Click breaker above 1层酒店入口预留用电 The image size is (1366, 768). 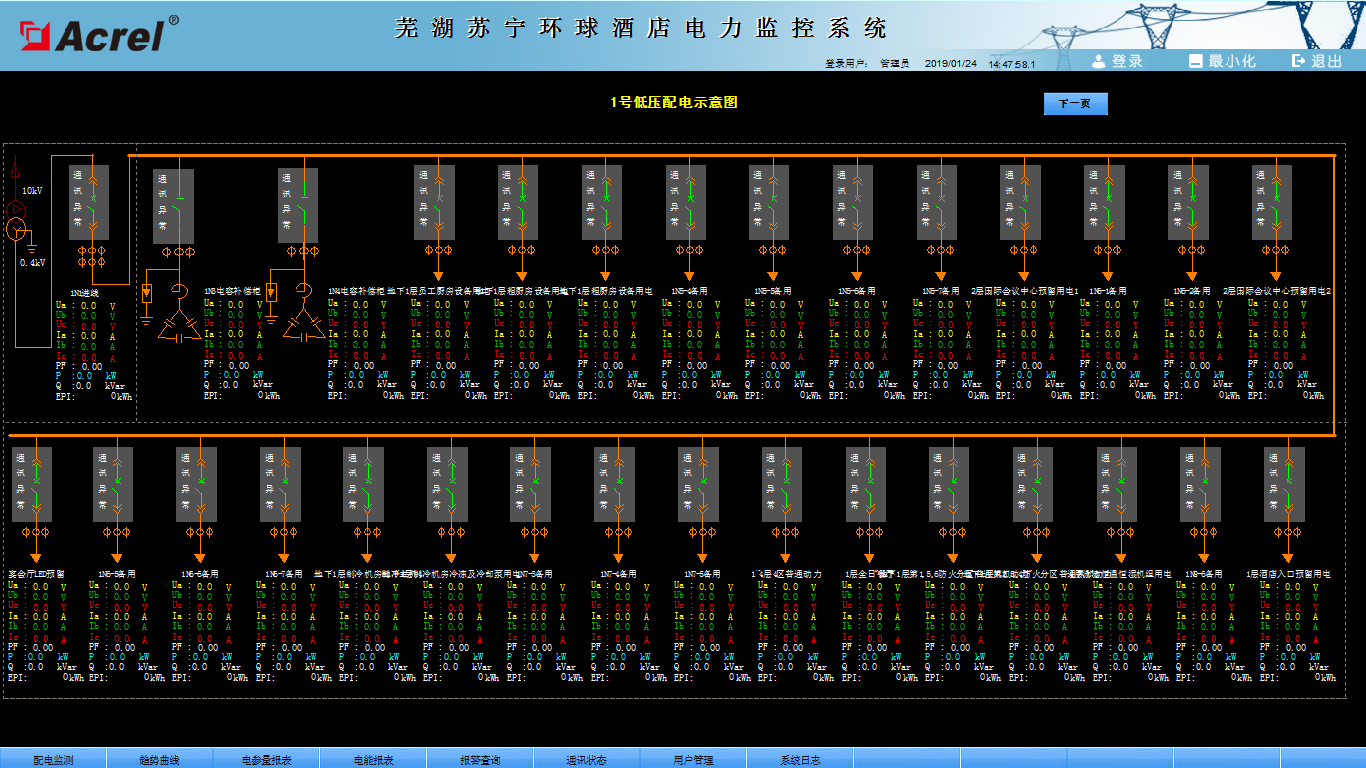click(x=1284, y=484)
